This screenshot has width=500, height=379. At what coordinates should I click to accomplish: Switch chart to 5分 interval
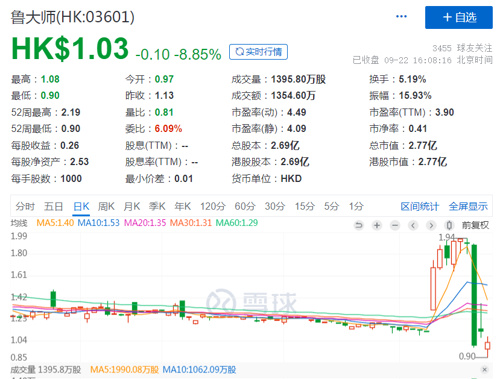pyautogui.click(x=331, y=206)
